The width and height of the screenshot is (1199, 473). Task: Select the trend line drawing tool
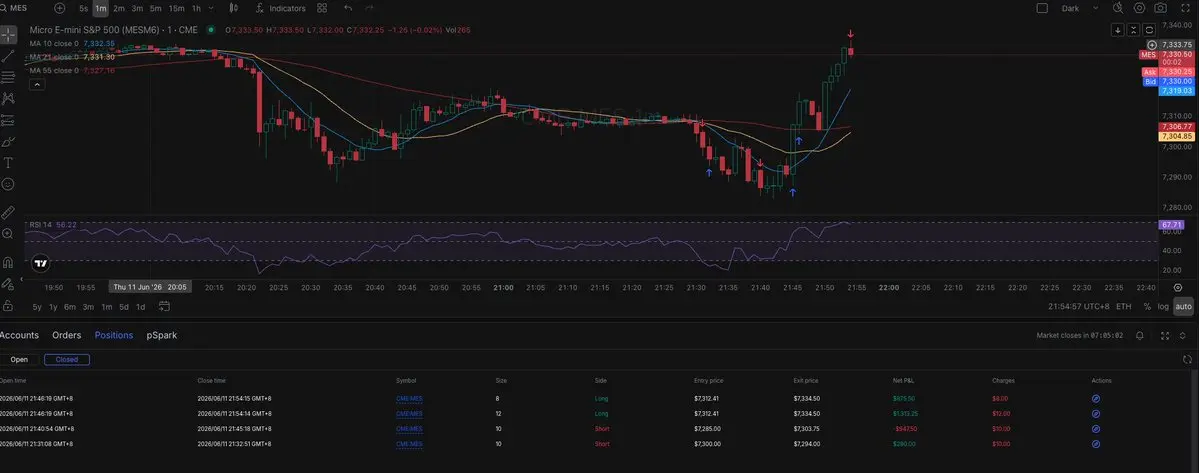click(x=8, y=56)
